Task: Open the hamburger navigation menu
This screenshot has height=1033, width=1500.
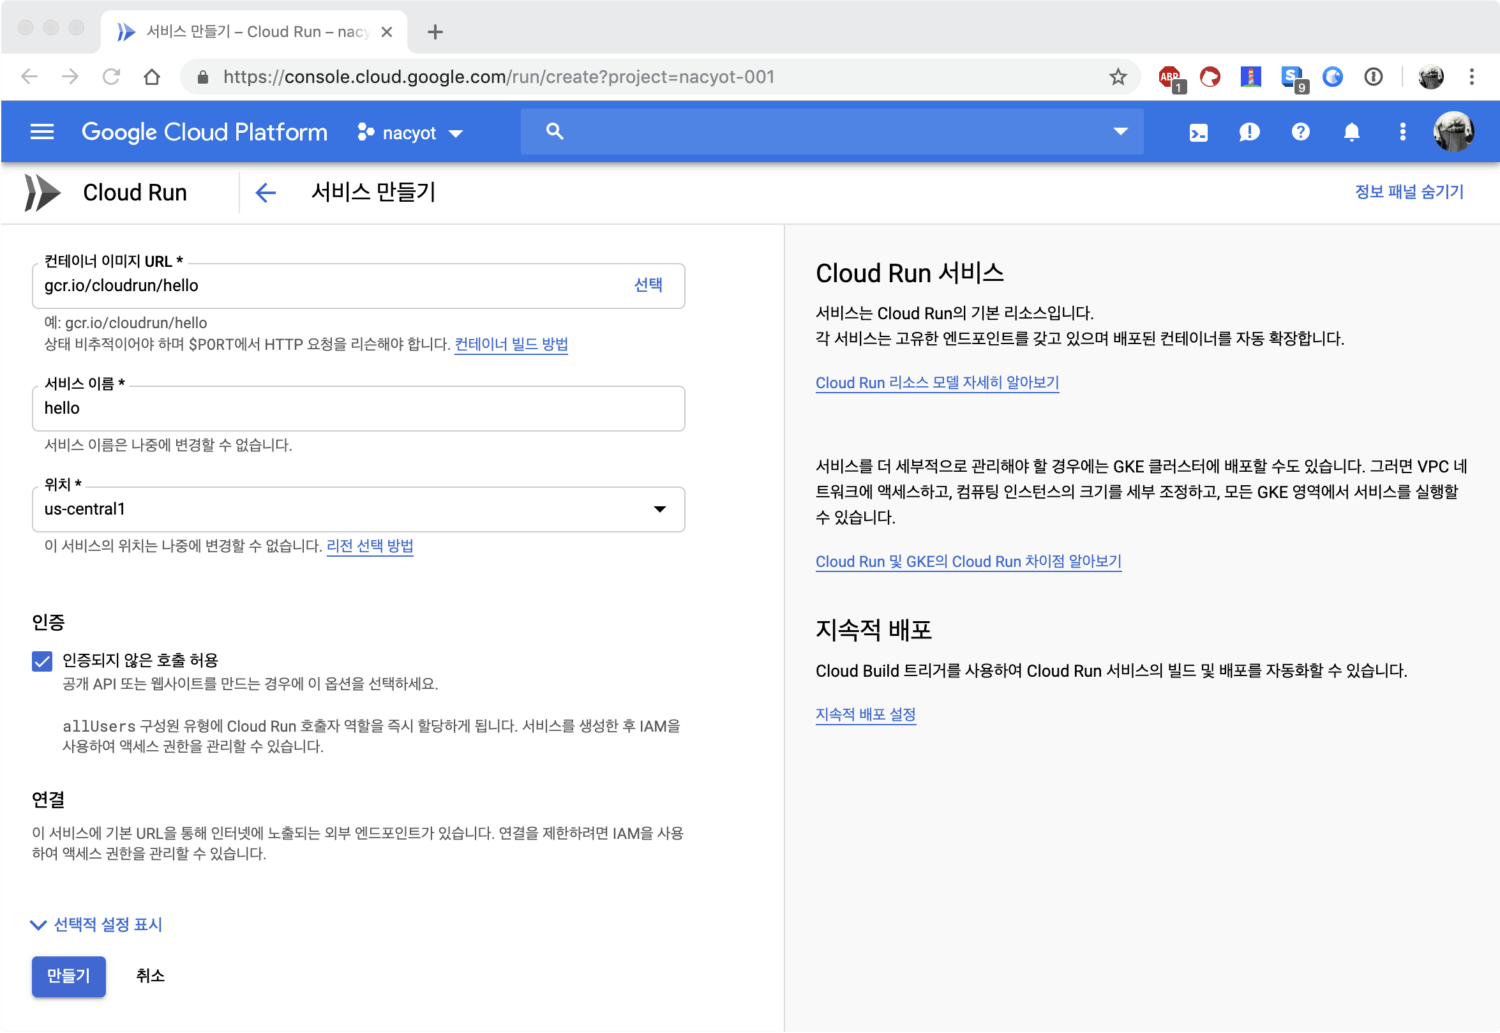Action: 42,132
